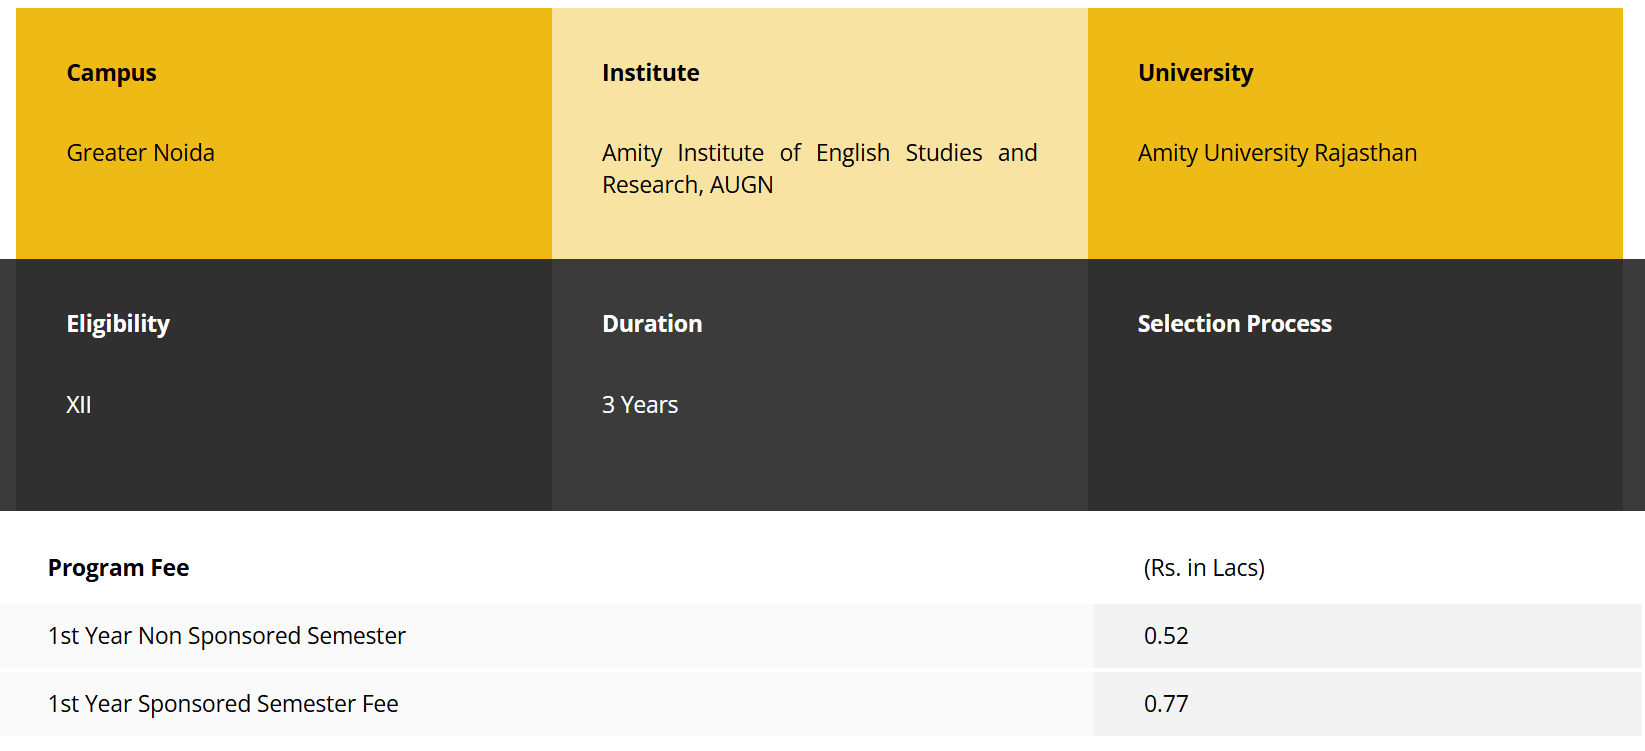This screenshot has height=751, width=1645.
Task: Click the Eligibility heading
Action: (x=118, y=324)
